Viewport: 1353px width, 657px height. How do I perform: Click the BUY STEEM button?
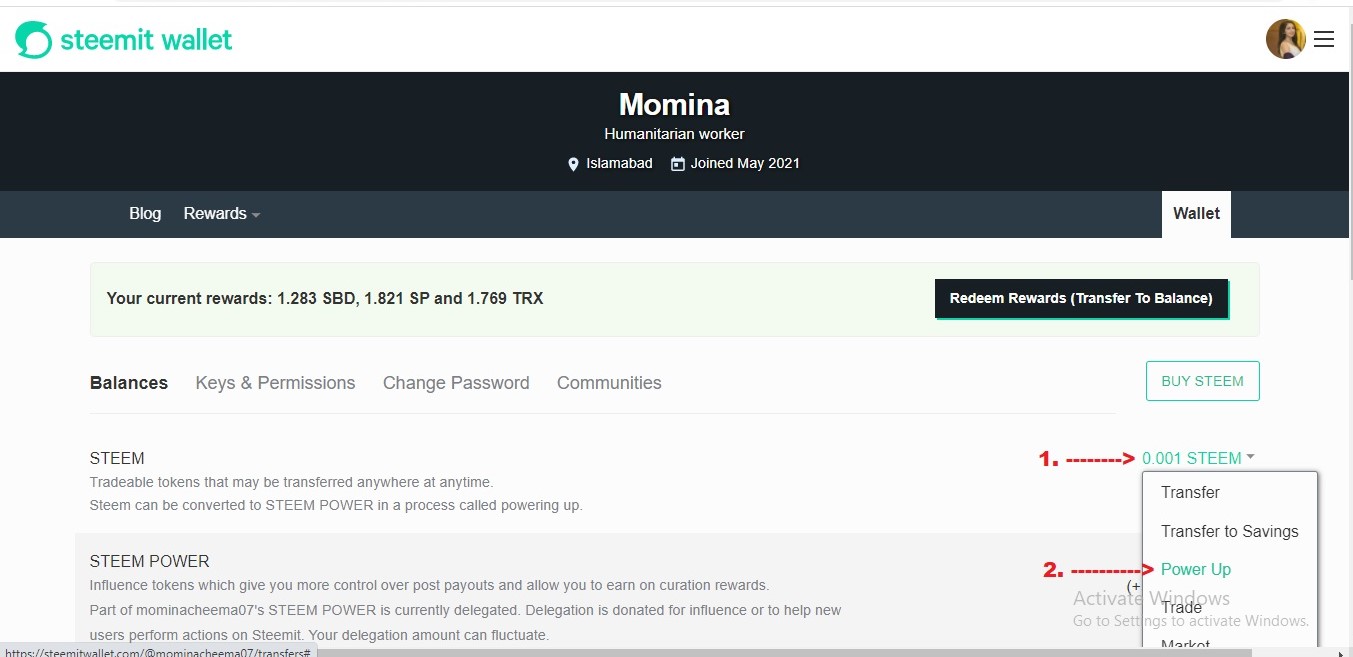[x=1202, y=381]
